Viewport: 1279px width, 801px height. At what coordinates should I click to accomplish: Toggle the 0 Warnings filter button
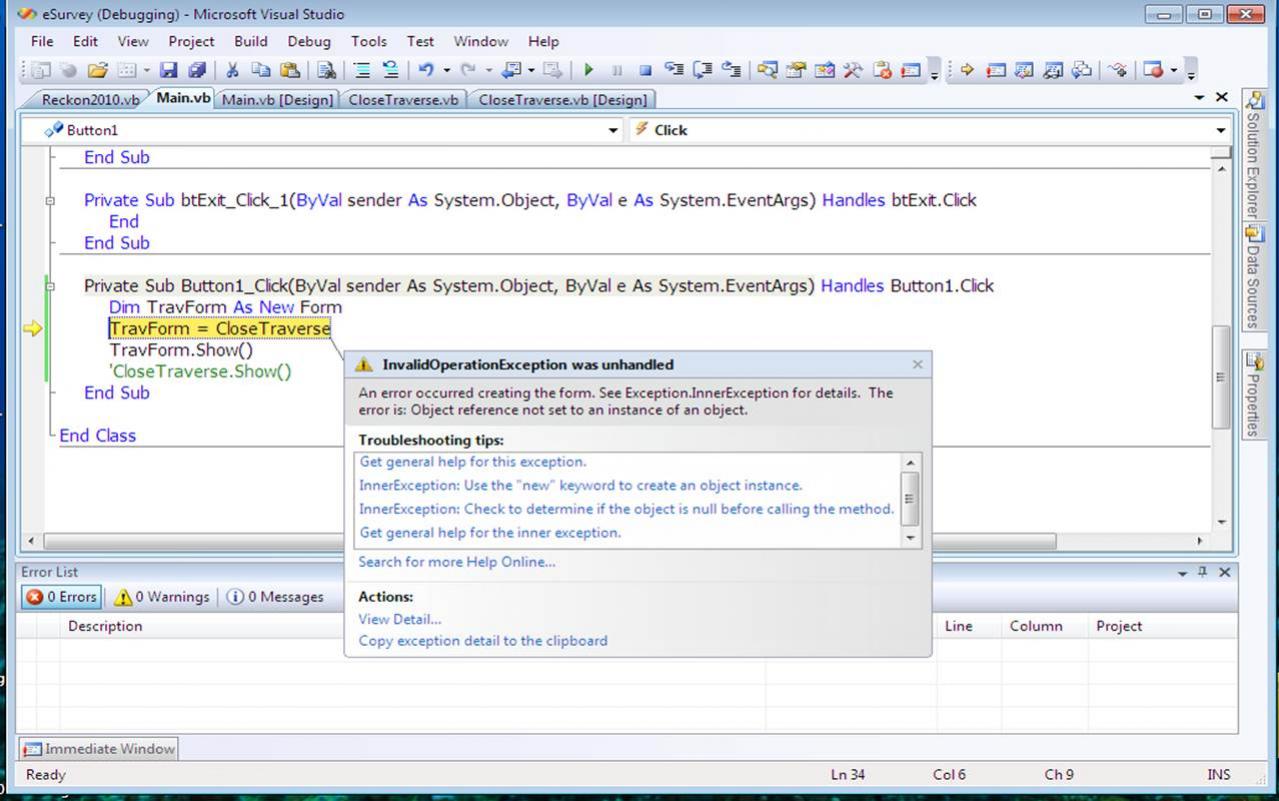pyautogui.click(x=162, y=597)
